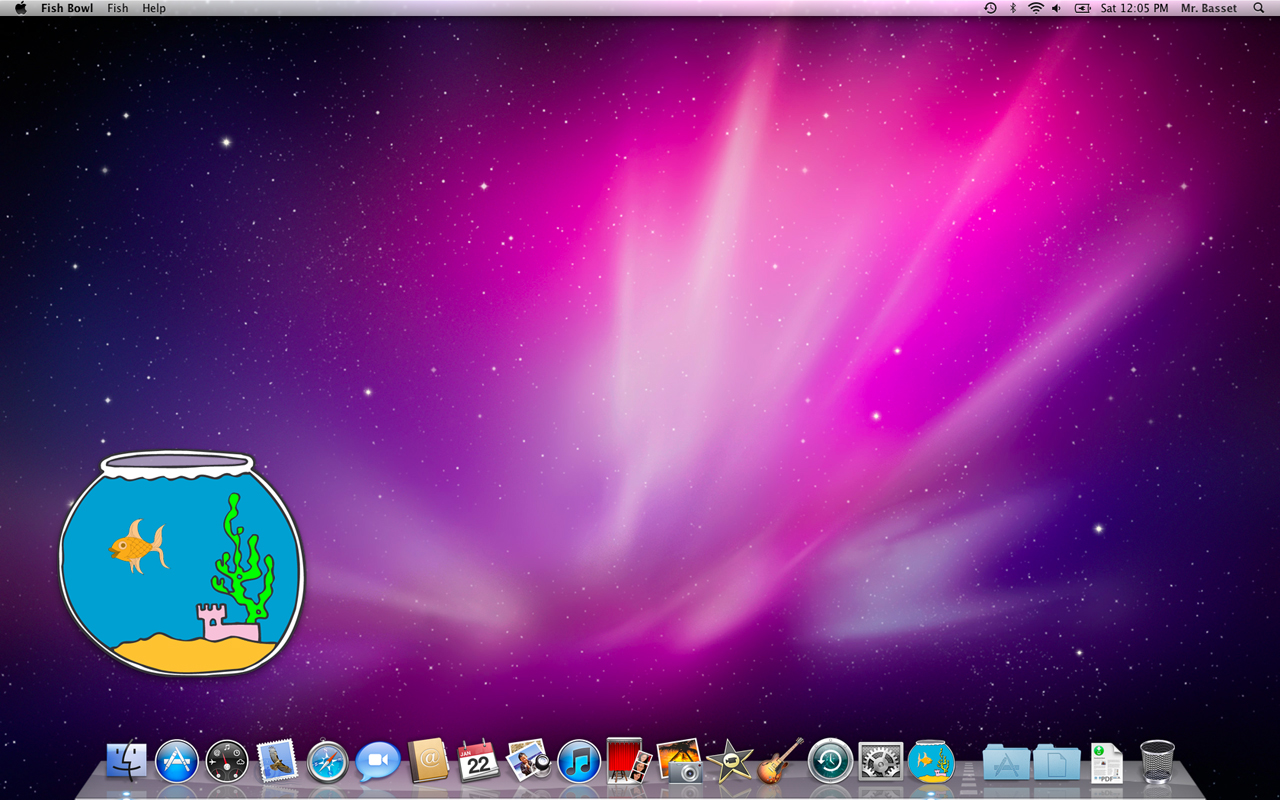
Task: Open Dashboard from the Dock
Action: (227, 762)
